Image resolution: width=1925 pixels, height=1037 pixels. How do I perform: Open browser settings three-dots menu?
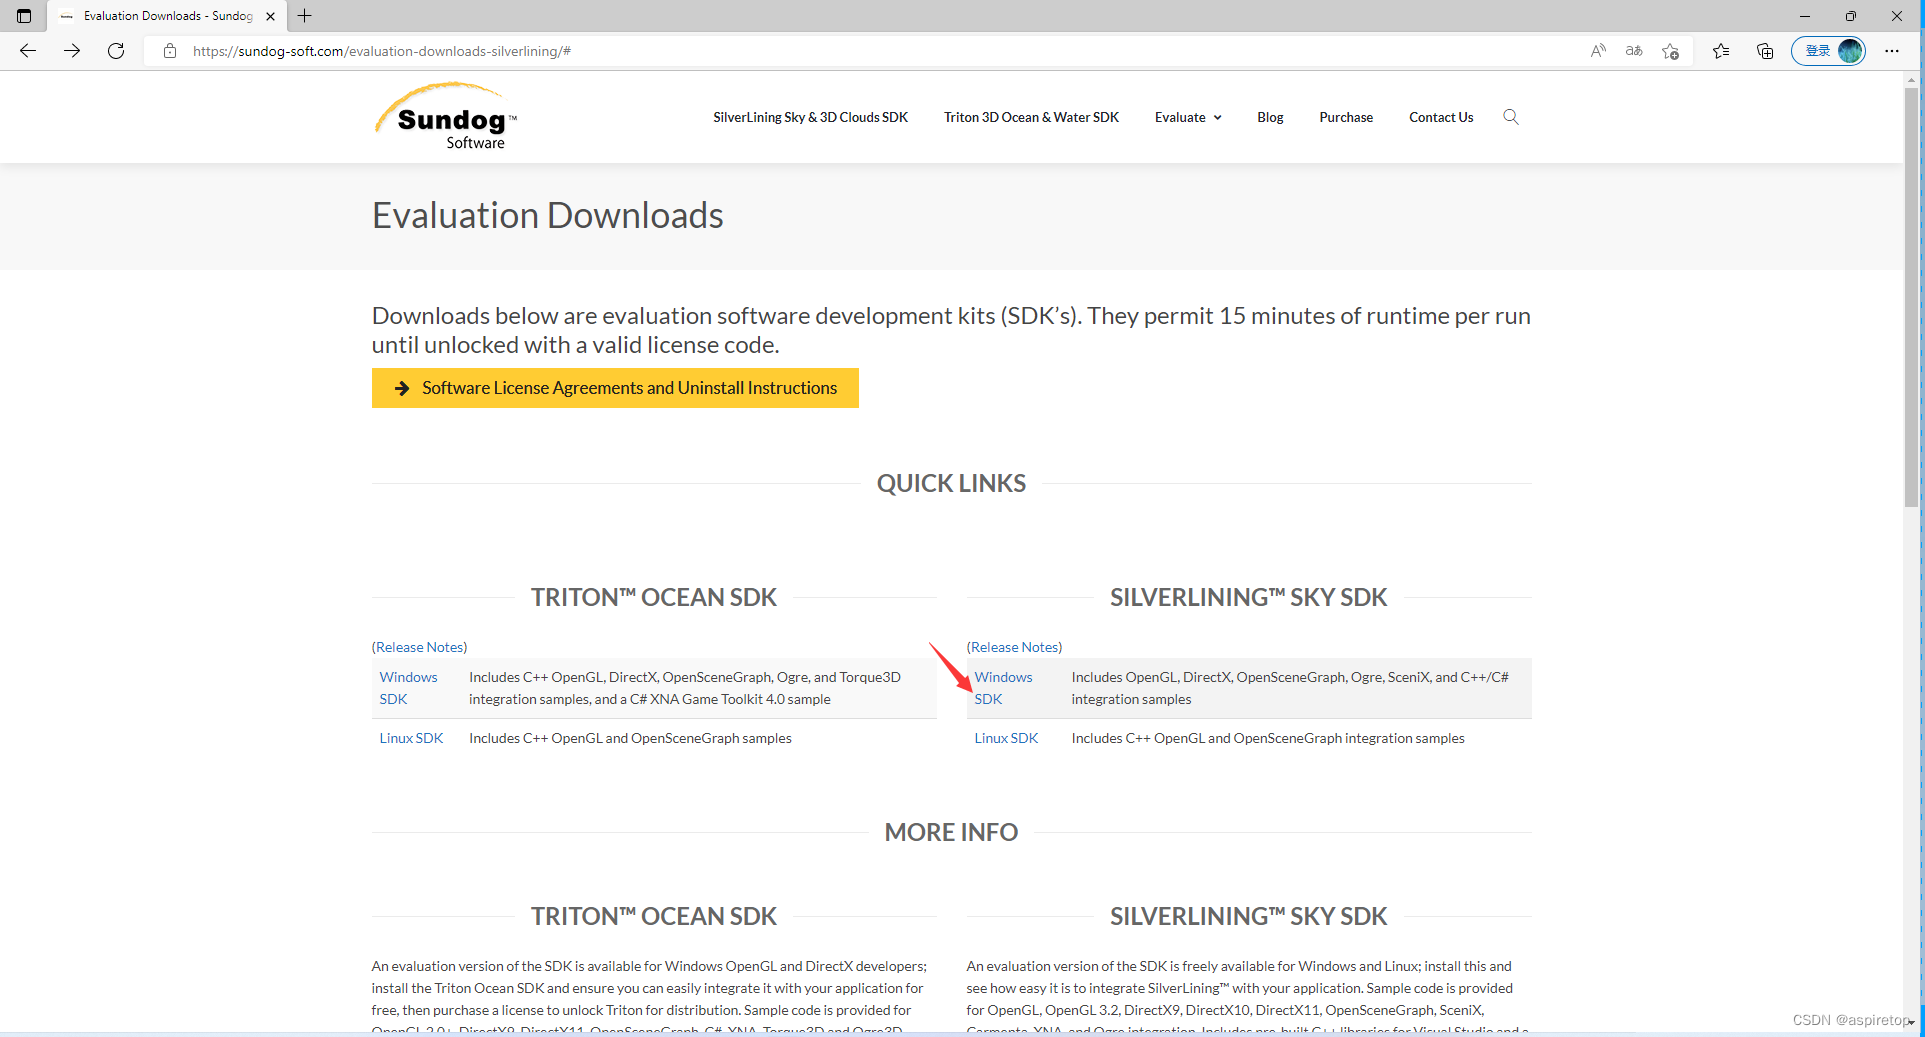[1892, 51]
